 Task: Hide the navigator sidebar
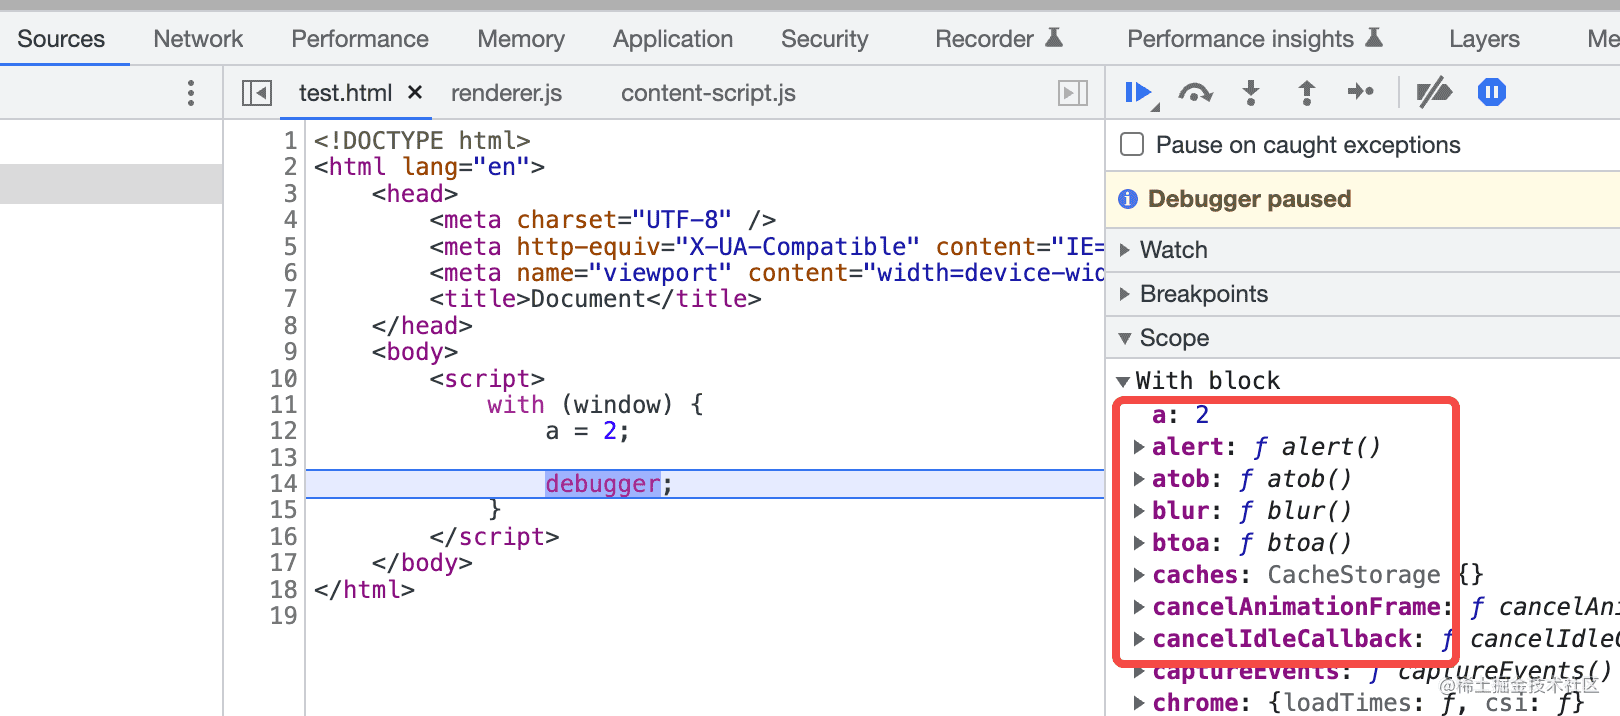(x=257, y=93)
